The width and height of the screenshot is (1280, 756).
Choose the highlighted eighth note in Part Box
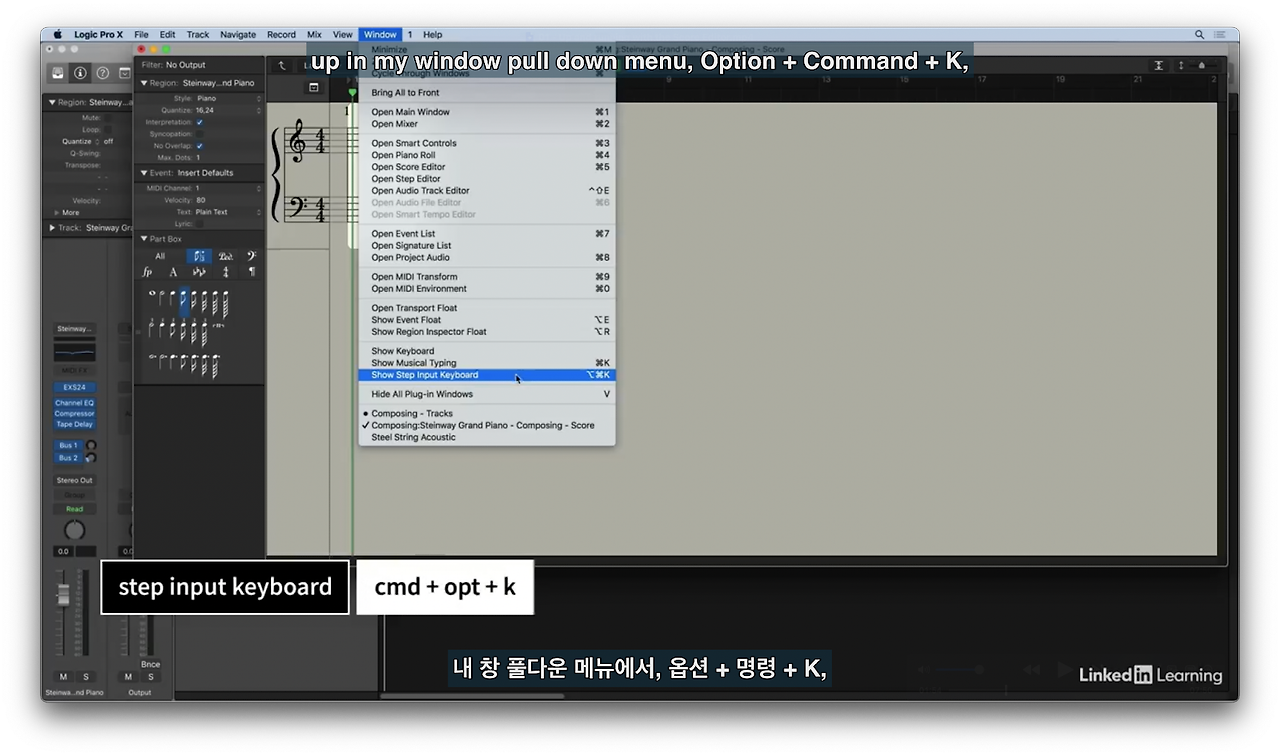[184, 303]
